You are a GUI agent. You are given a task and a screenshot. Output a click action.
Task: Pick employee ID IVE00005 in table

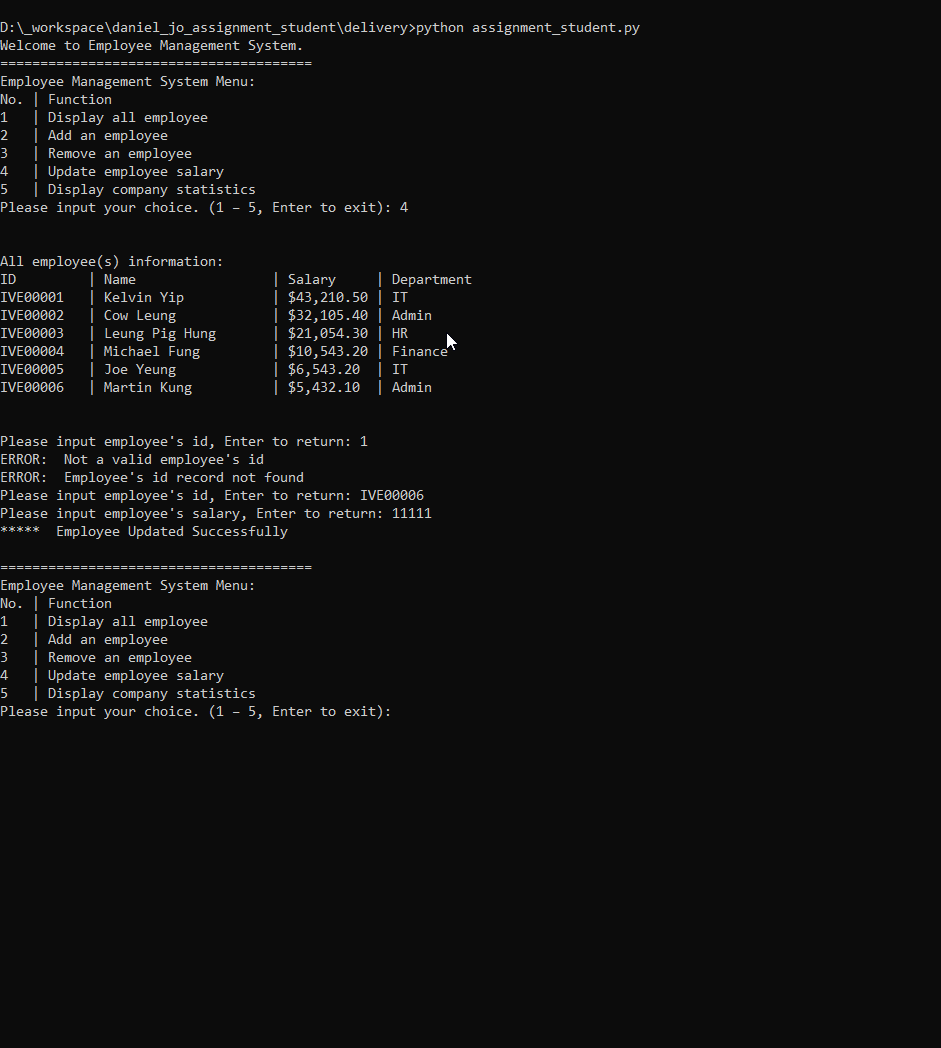[x=32, y=369]
